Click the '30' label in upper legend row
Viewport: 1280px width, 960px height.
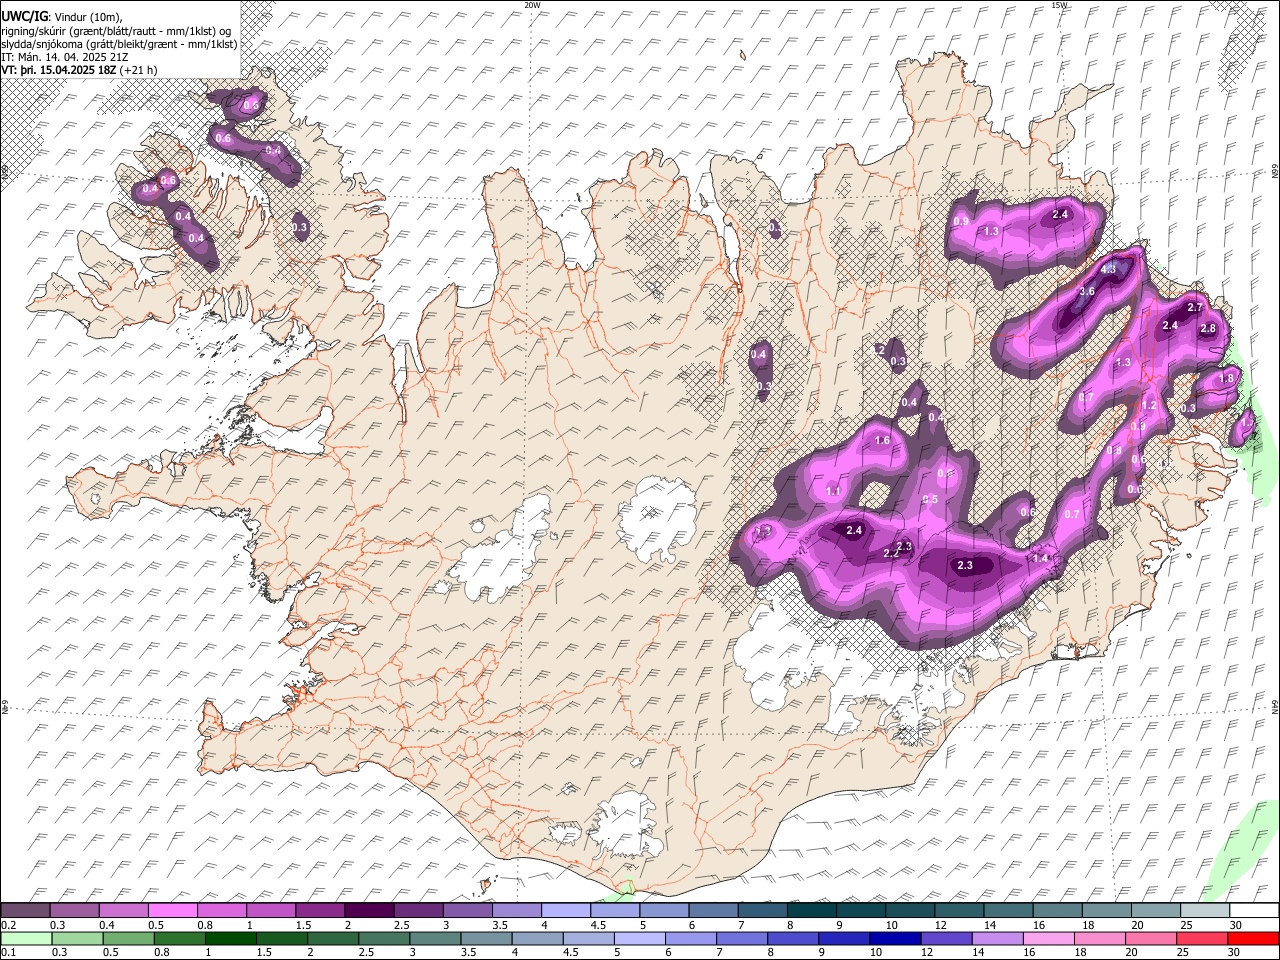point(1235,925)
